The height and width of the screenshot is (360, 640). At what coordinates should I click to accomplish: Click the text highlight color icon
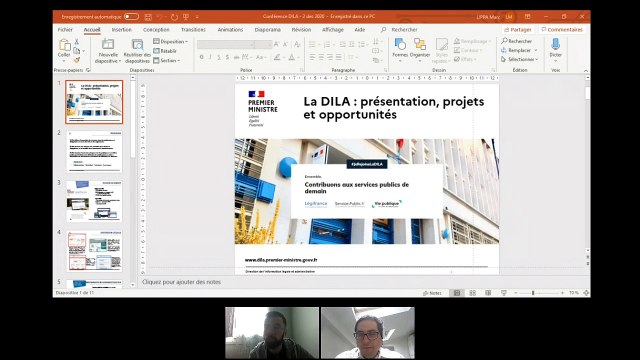[x=278, y=58]
